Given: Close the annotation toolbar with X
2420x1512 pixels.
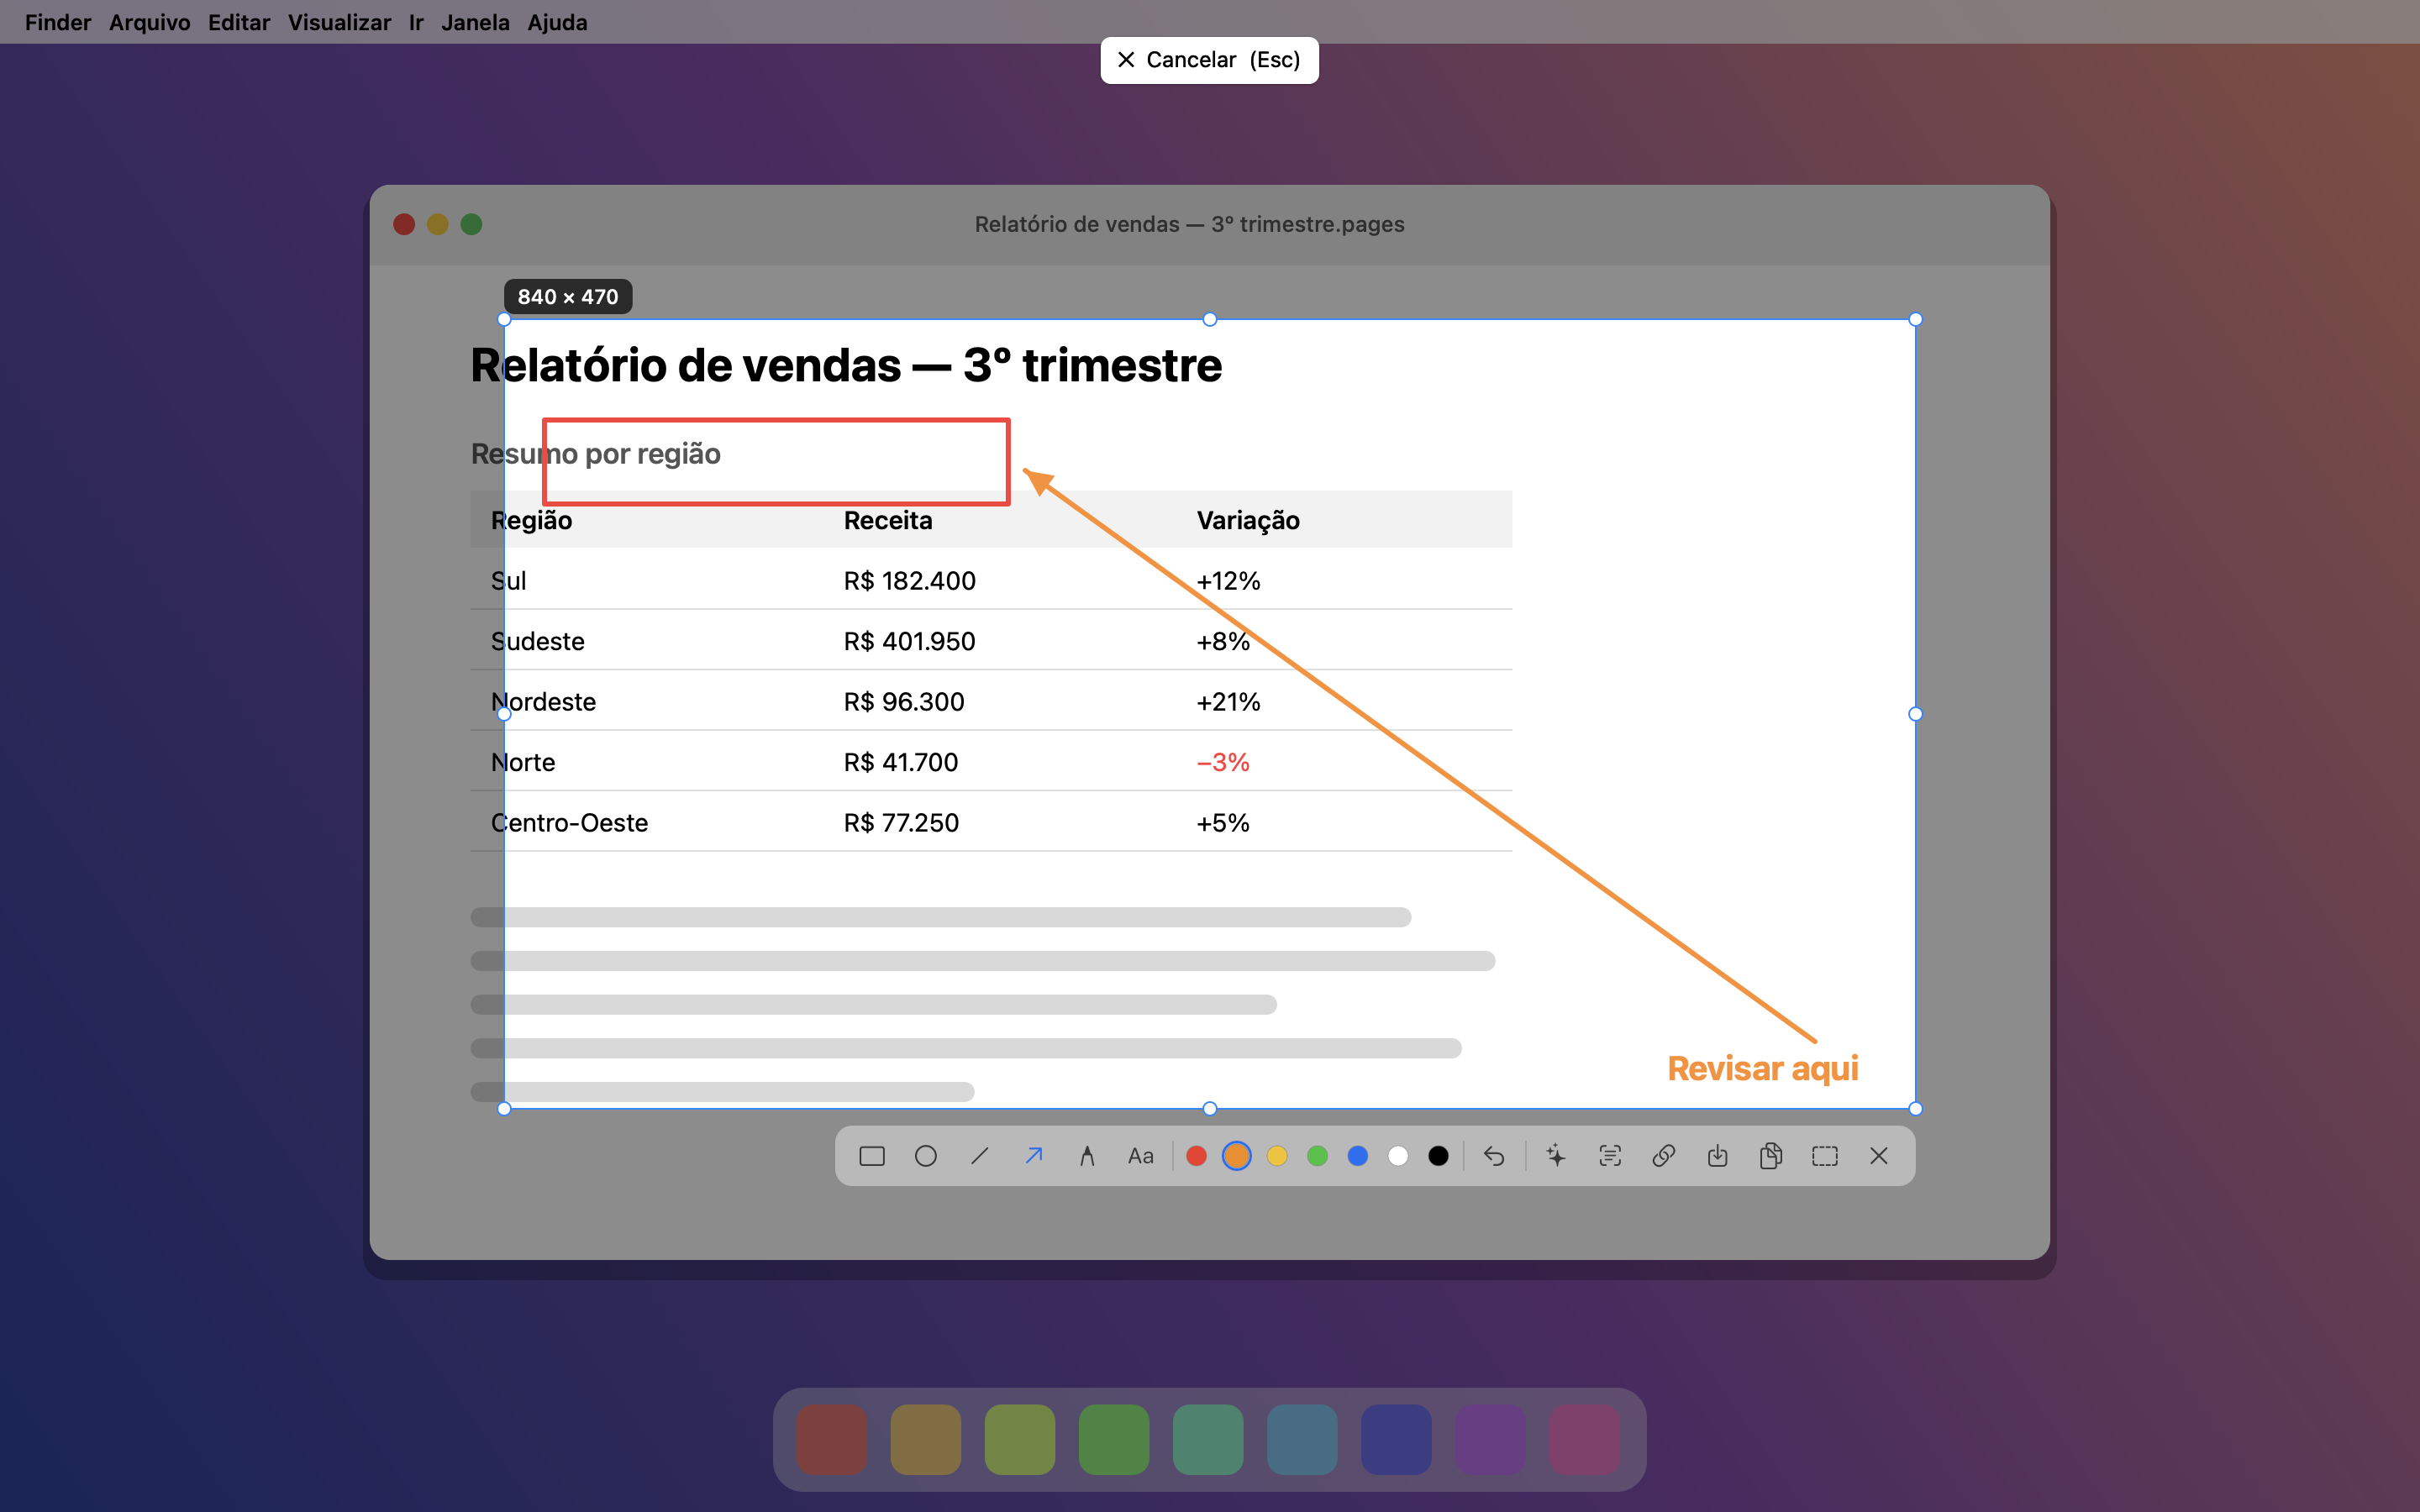Looking at the screenshot, I should (1879, 1156).
